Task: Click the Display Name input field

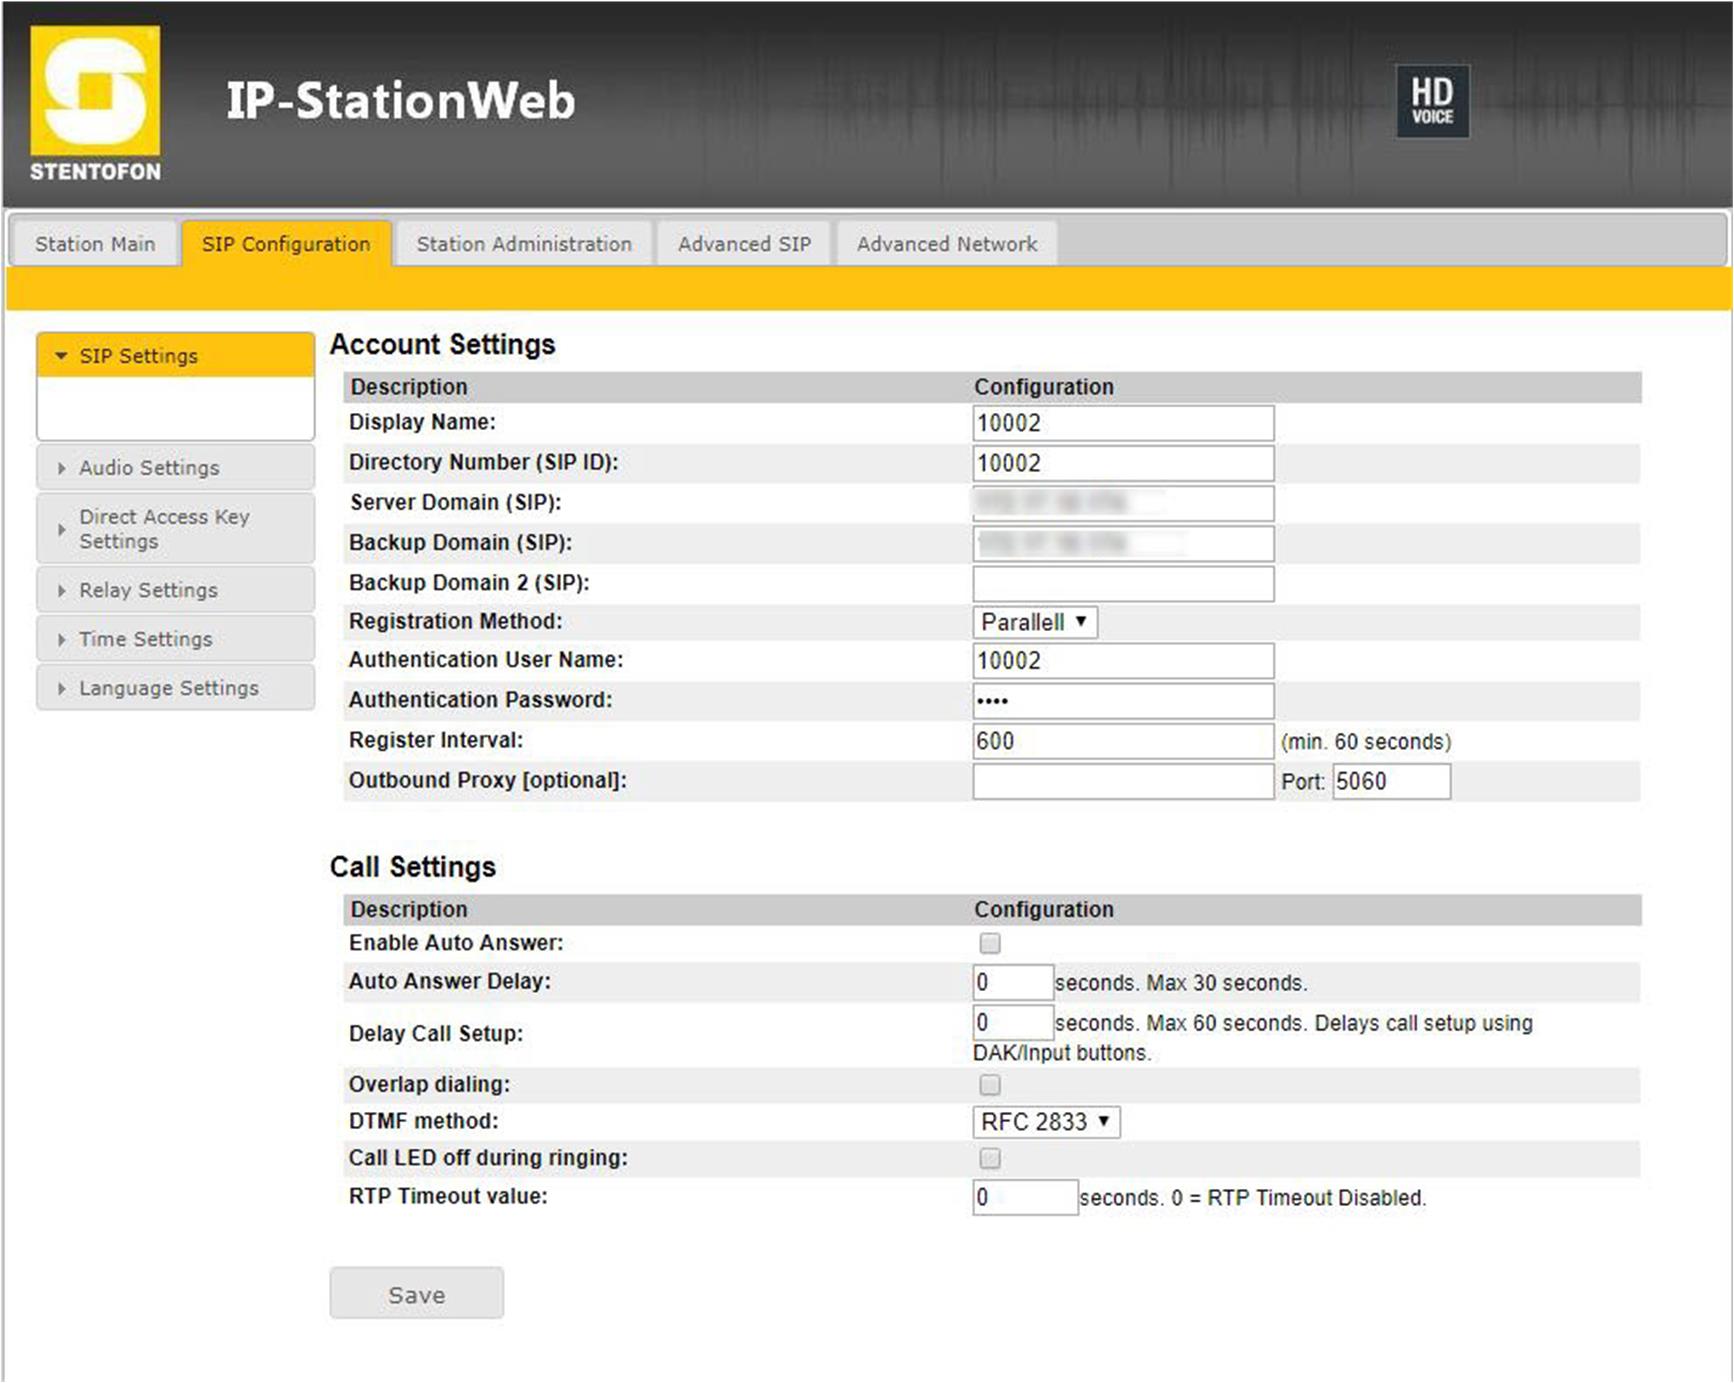Action: [x=1122, y=423]
